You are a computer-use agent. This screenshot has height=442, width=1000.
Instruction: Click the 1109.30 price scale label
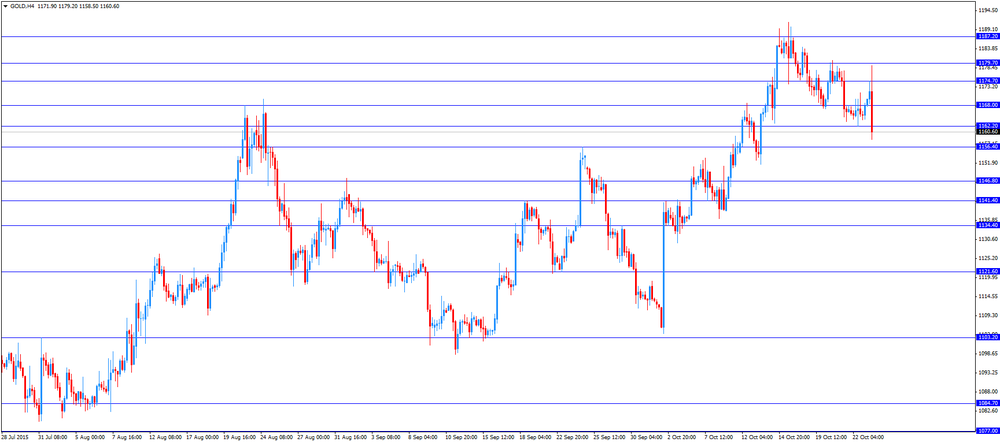987,315
